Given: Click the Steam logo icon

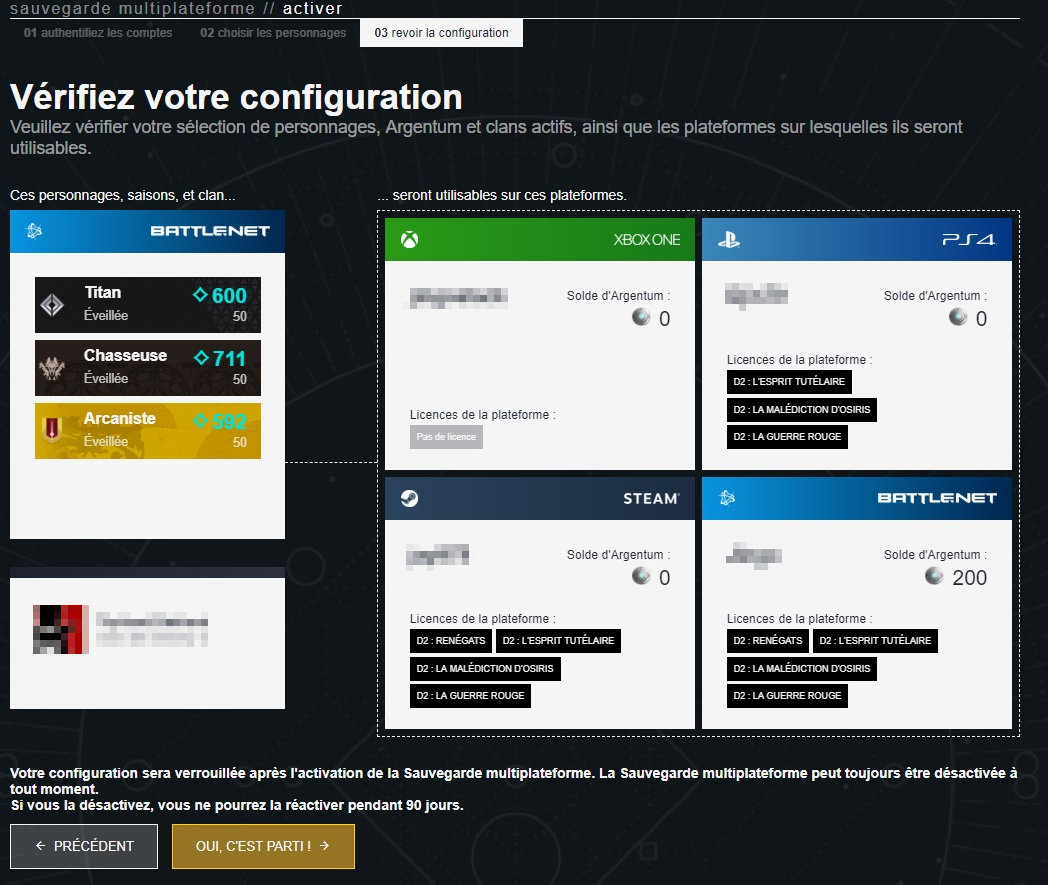Looking at the screenshot, I should (x=410, y=498).
